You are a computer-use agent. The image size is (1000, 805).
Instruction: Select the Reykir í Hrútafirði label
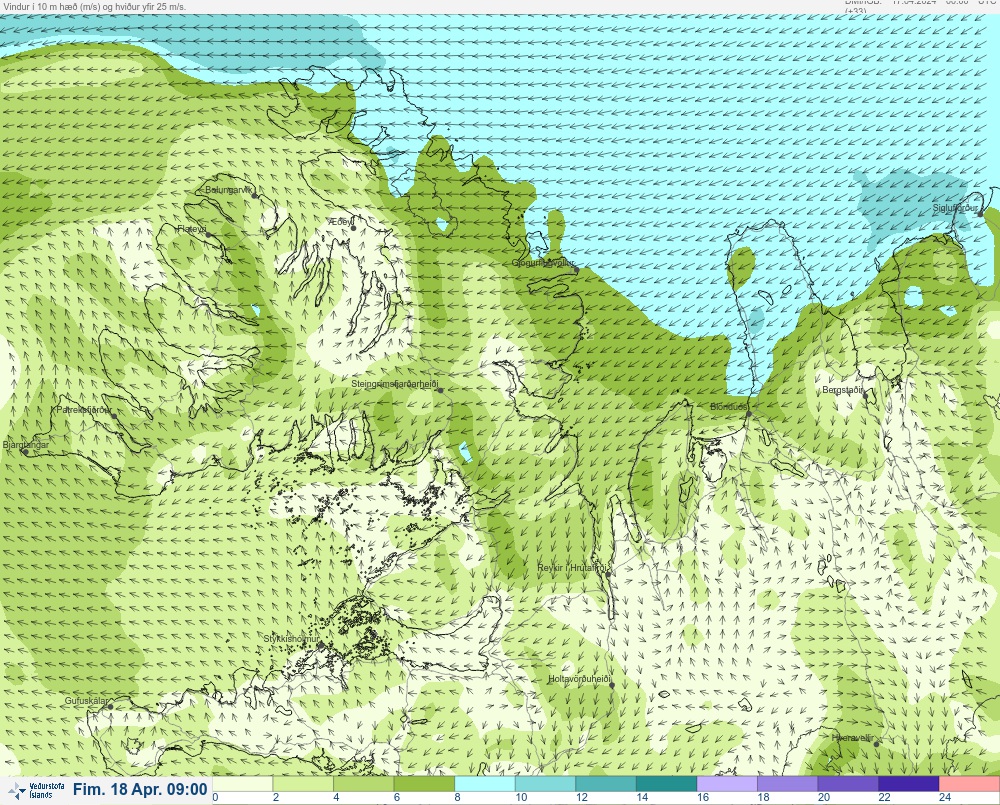point(573,568)
